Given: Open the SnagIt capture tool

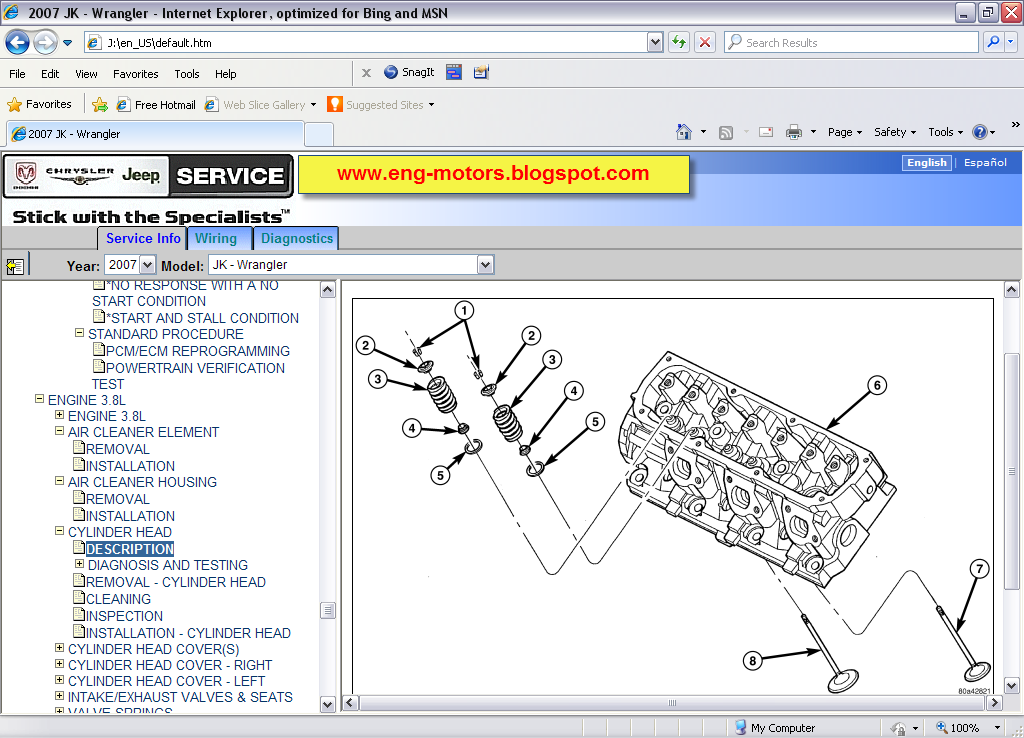Looking at the screenshot, I should (409, 72).
